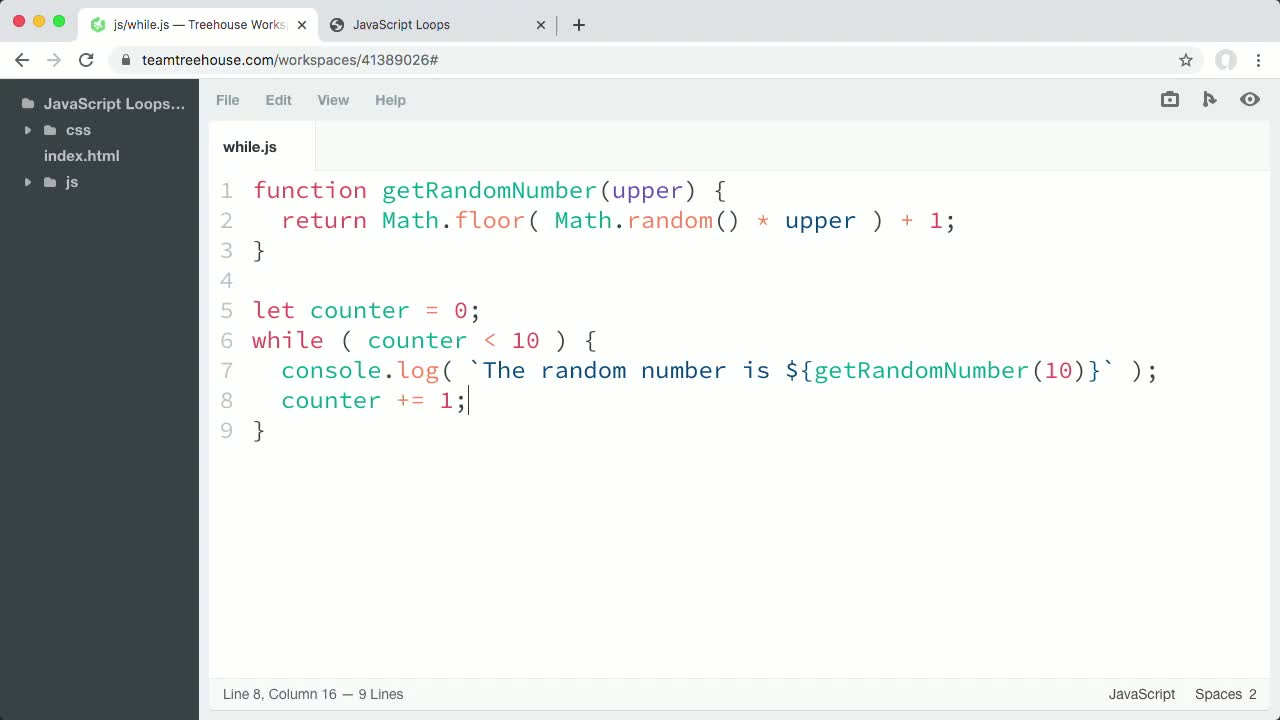Select the css folder icon
Viewport: 1280px width, 720px height.
51,130
